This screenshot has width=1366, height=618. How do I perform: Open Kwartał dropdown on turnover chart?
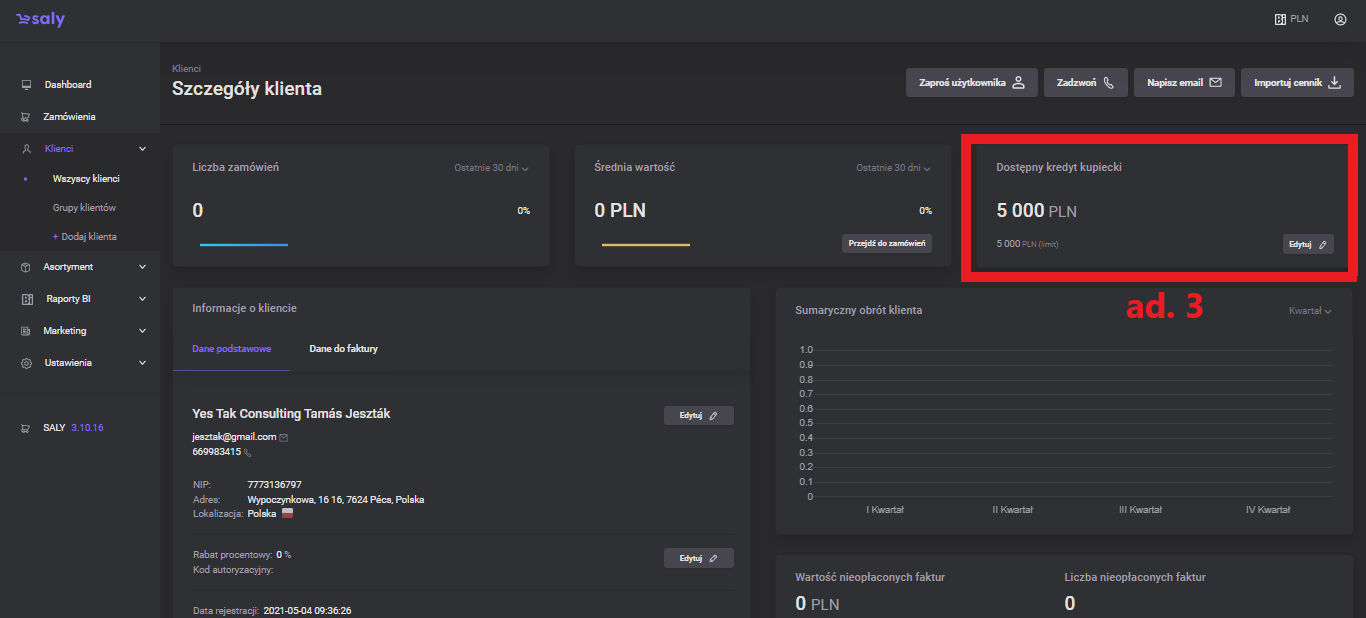1310,311
